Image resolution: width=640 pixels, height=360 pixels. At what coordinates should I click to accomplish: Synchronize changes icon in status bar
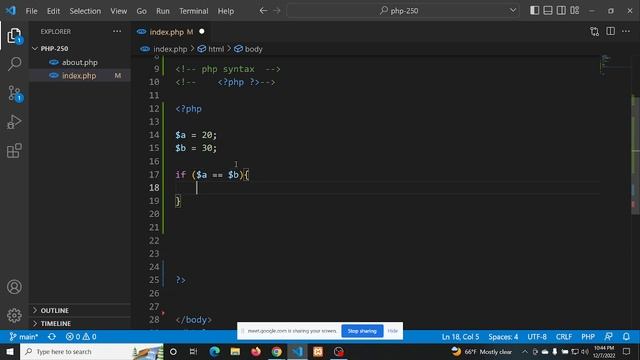(52, 337)
